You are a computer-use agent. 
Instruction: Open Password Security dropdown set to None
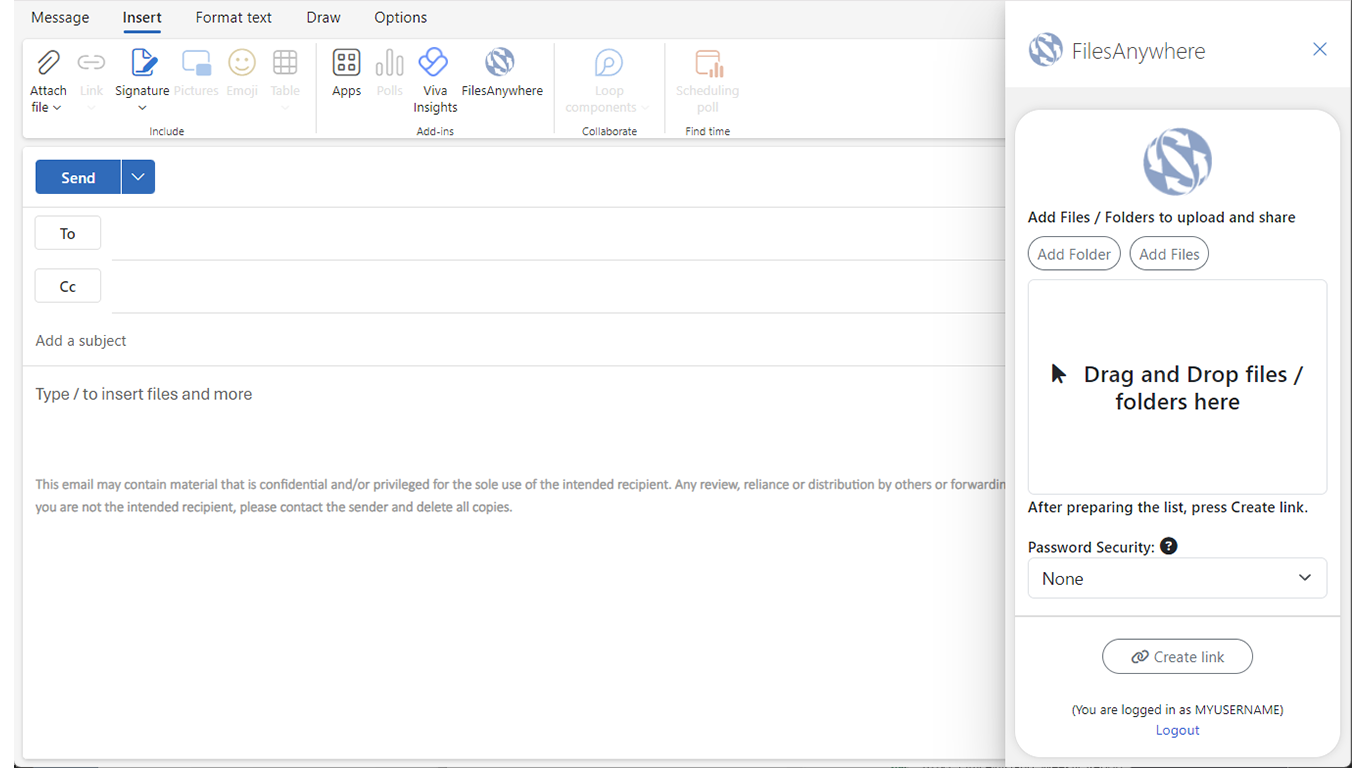[x=1177, y=578]
